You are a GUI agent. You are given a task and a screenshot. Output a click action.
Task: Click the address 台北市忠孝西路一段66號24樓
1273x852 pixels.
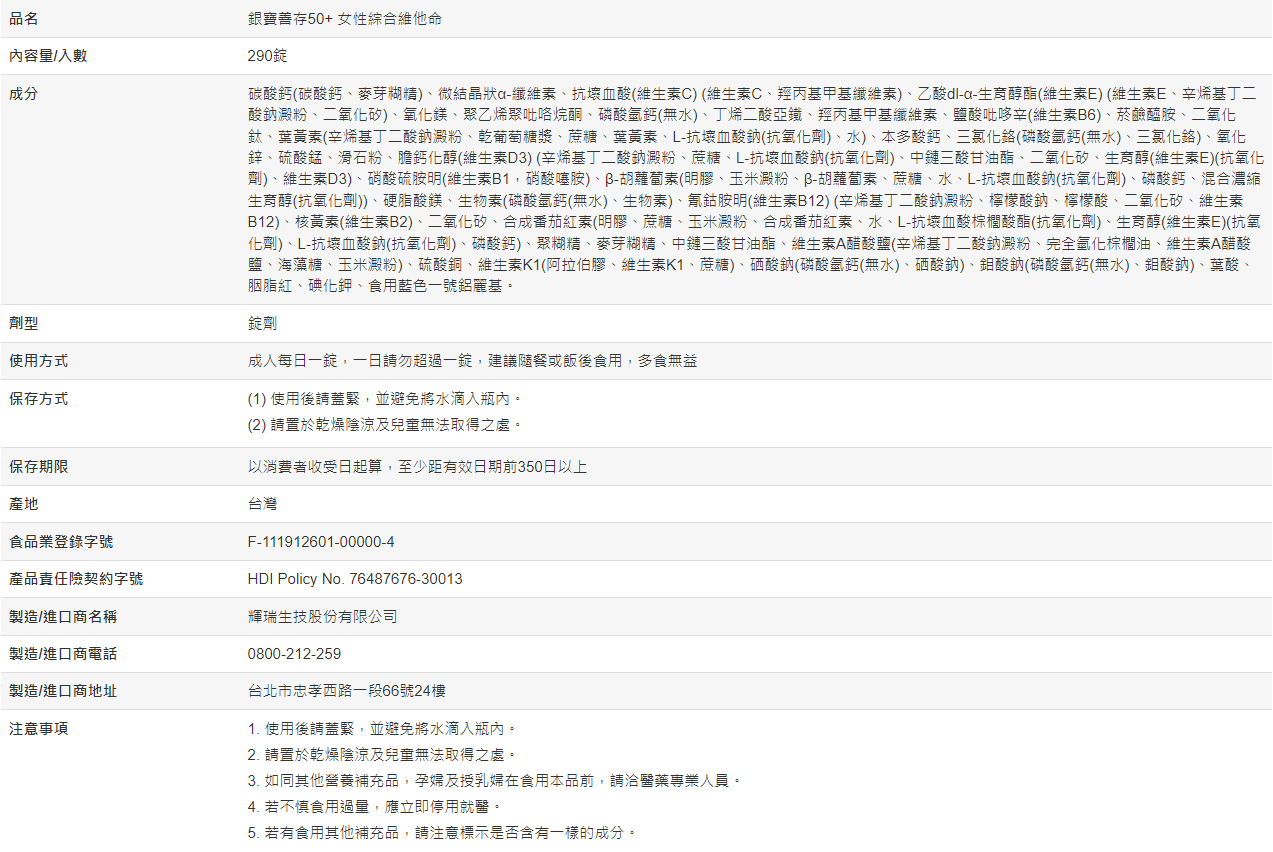346,691
